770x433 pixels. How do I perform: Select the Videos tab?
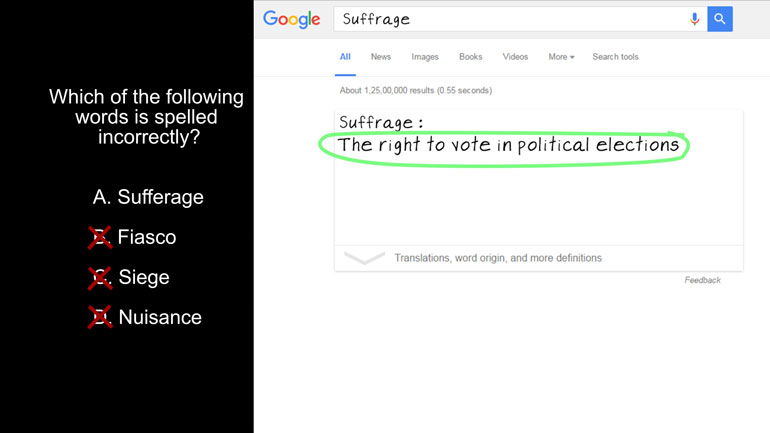point(515,57)
